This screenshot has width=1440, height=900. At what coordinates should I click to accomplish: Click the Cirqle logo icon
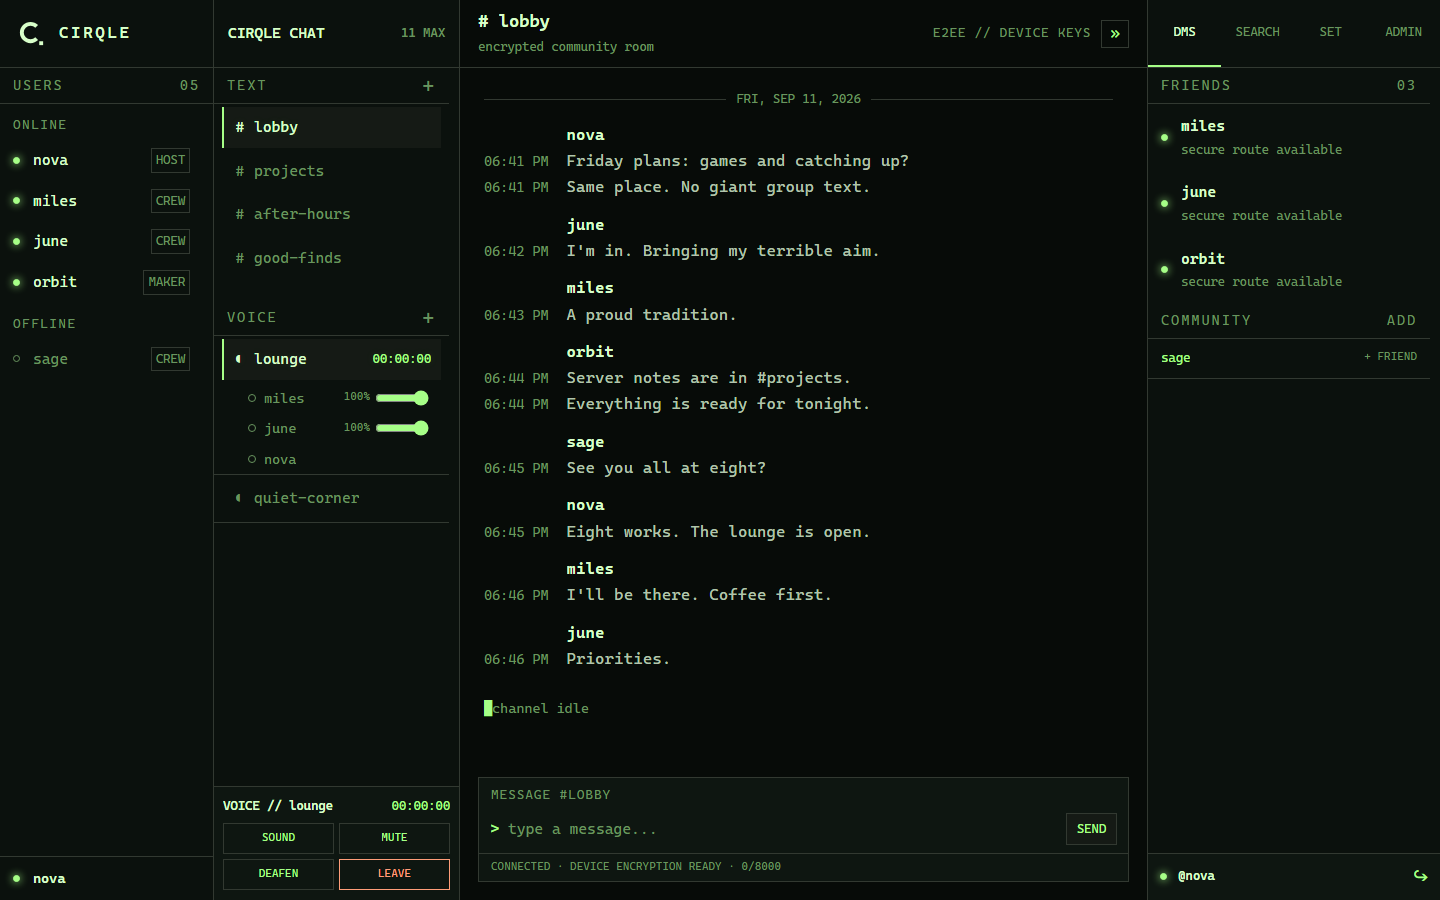click(31, 33)
